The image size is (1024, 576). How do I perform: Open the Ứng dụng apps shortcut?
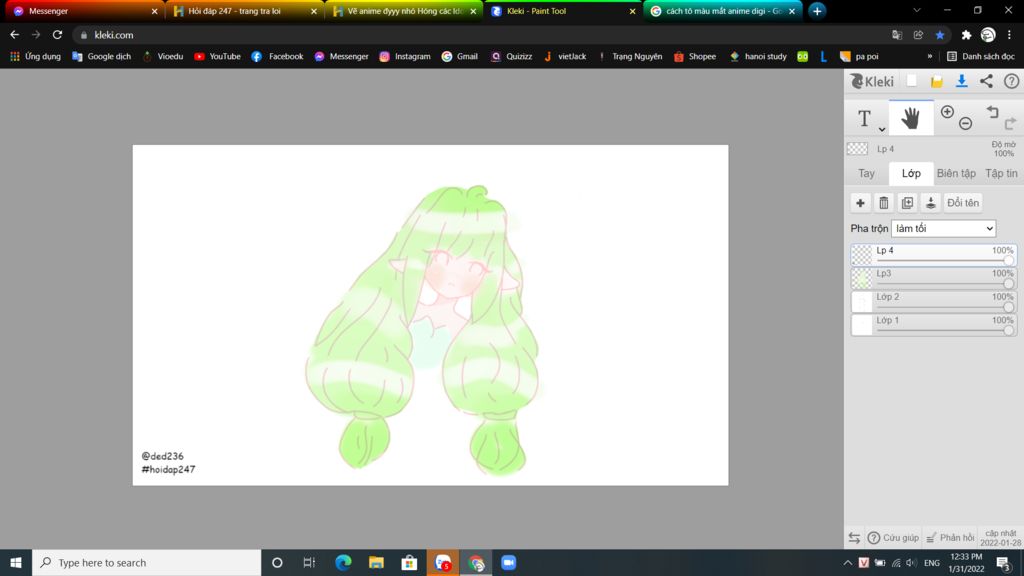point(35,57)
